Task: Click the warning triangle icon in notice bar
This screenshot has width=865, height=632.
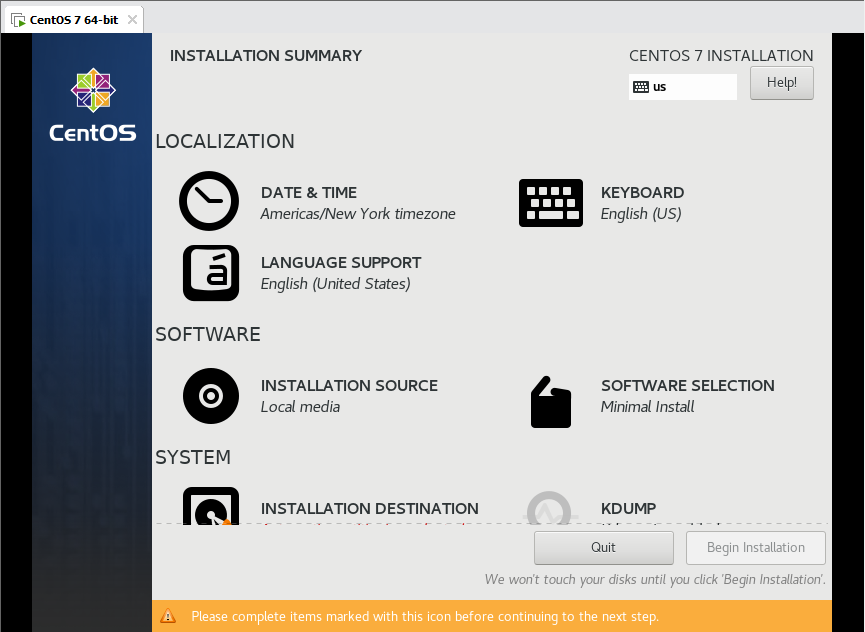Action: [168, 616]
